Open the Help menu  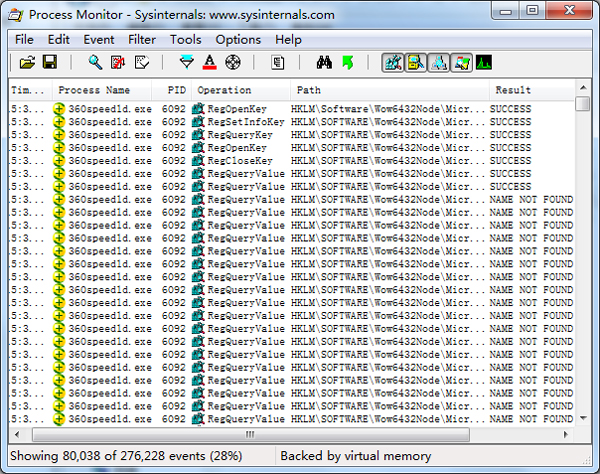click(x=288, y=39)
